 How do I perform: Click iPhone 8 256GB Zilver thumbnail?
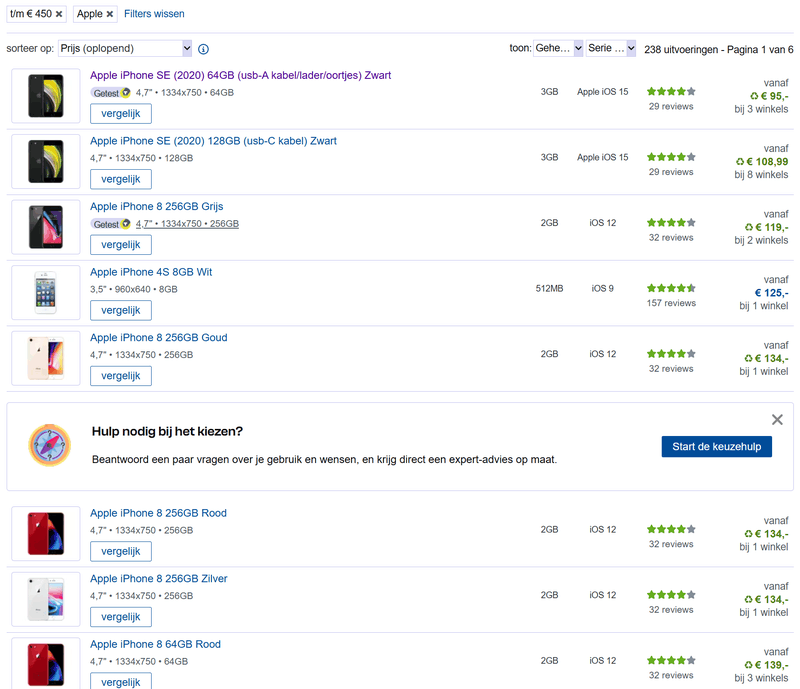[46, 599]
